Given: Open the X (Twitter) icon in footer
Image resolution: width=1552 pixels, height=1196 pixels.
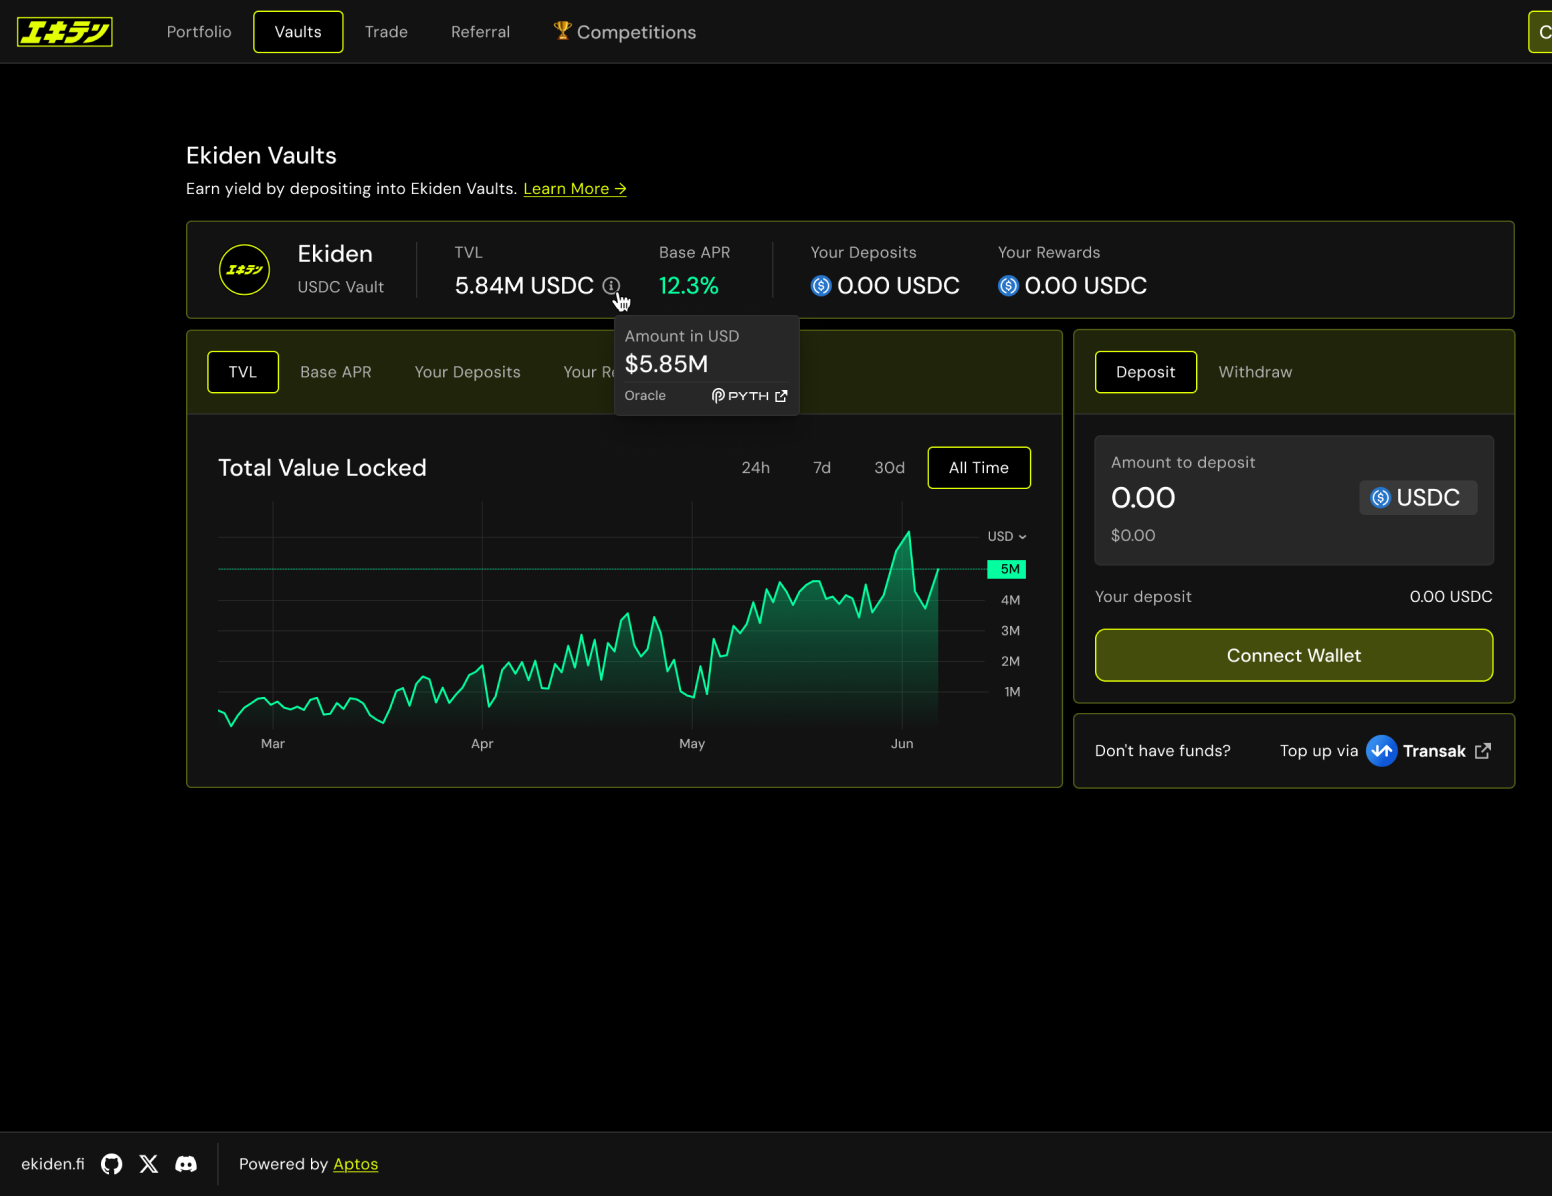Looking at the screenshot, I should pos(149,1164).
